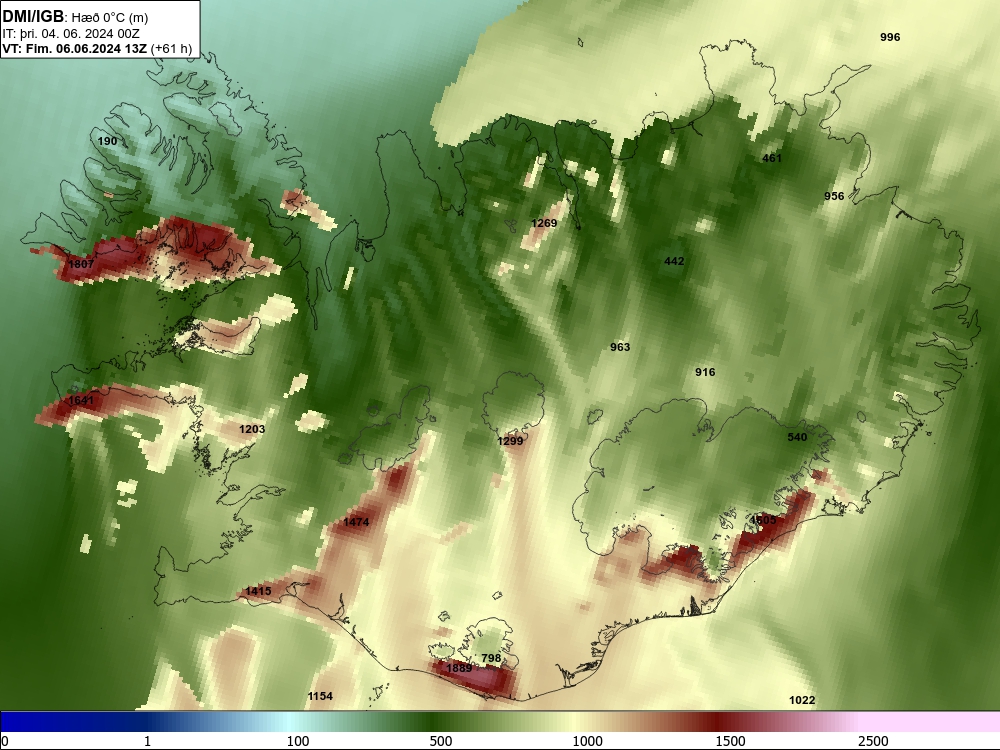Click the 1415 value on the map
Viewport: 1000px width, 750px height.
pos(258,591)
